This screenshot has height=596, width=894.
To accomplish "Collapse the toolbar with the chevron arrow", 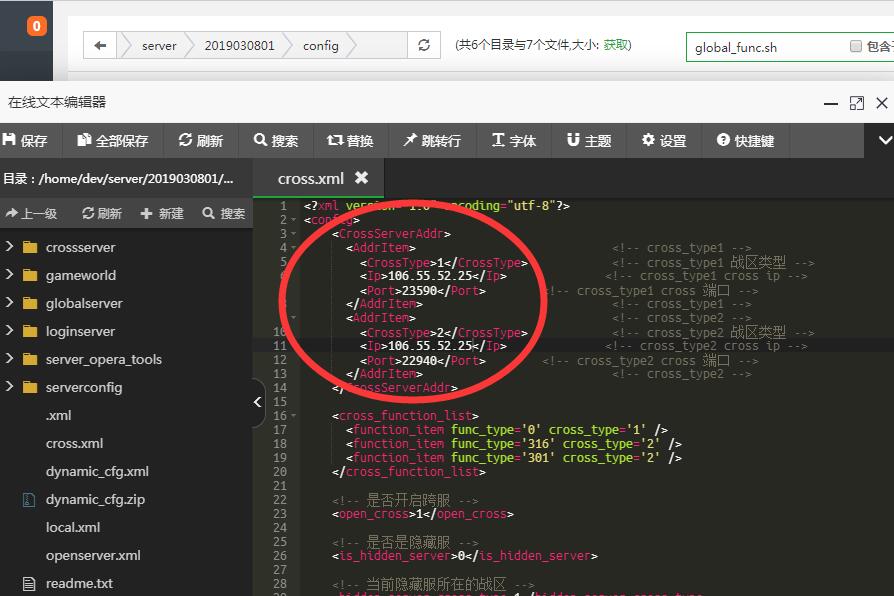I will point(884,141).
